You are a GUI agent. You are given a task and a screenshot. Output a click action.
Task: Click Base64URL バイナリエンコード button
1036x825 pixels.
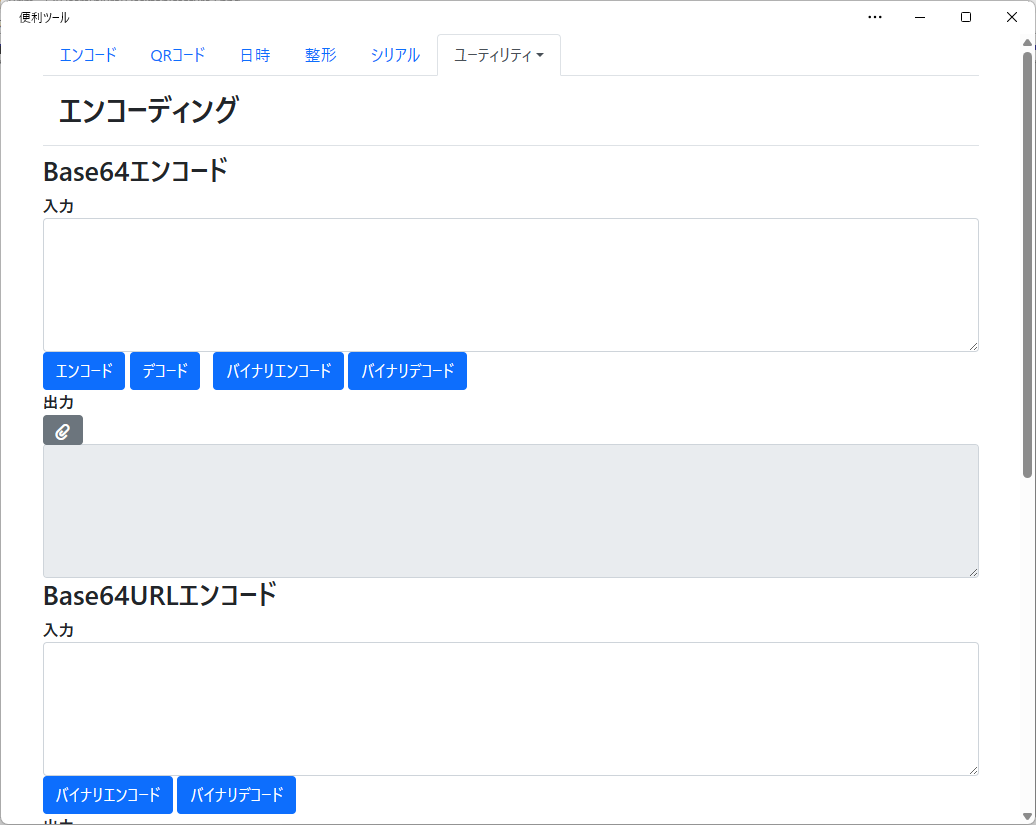click(108, 795)
